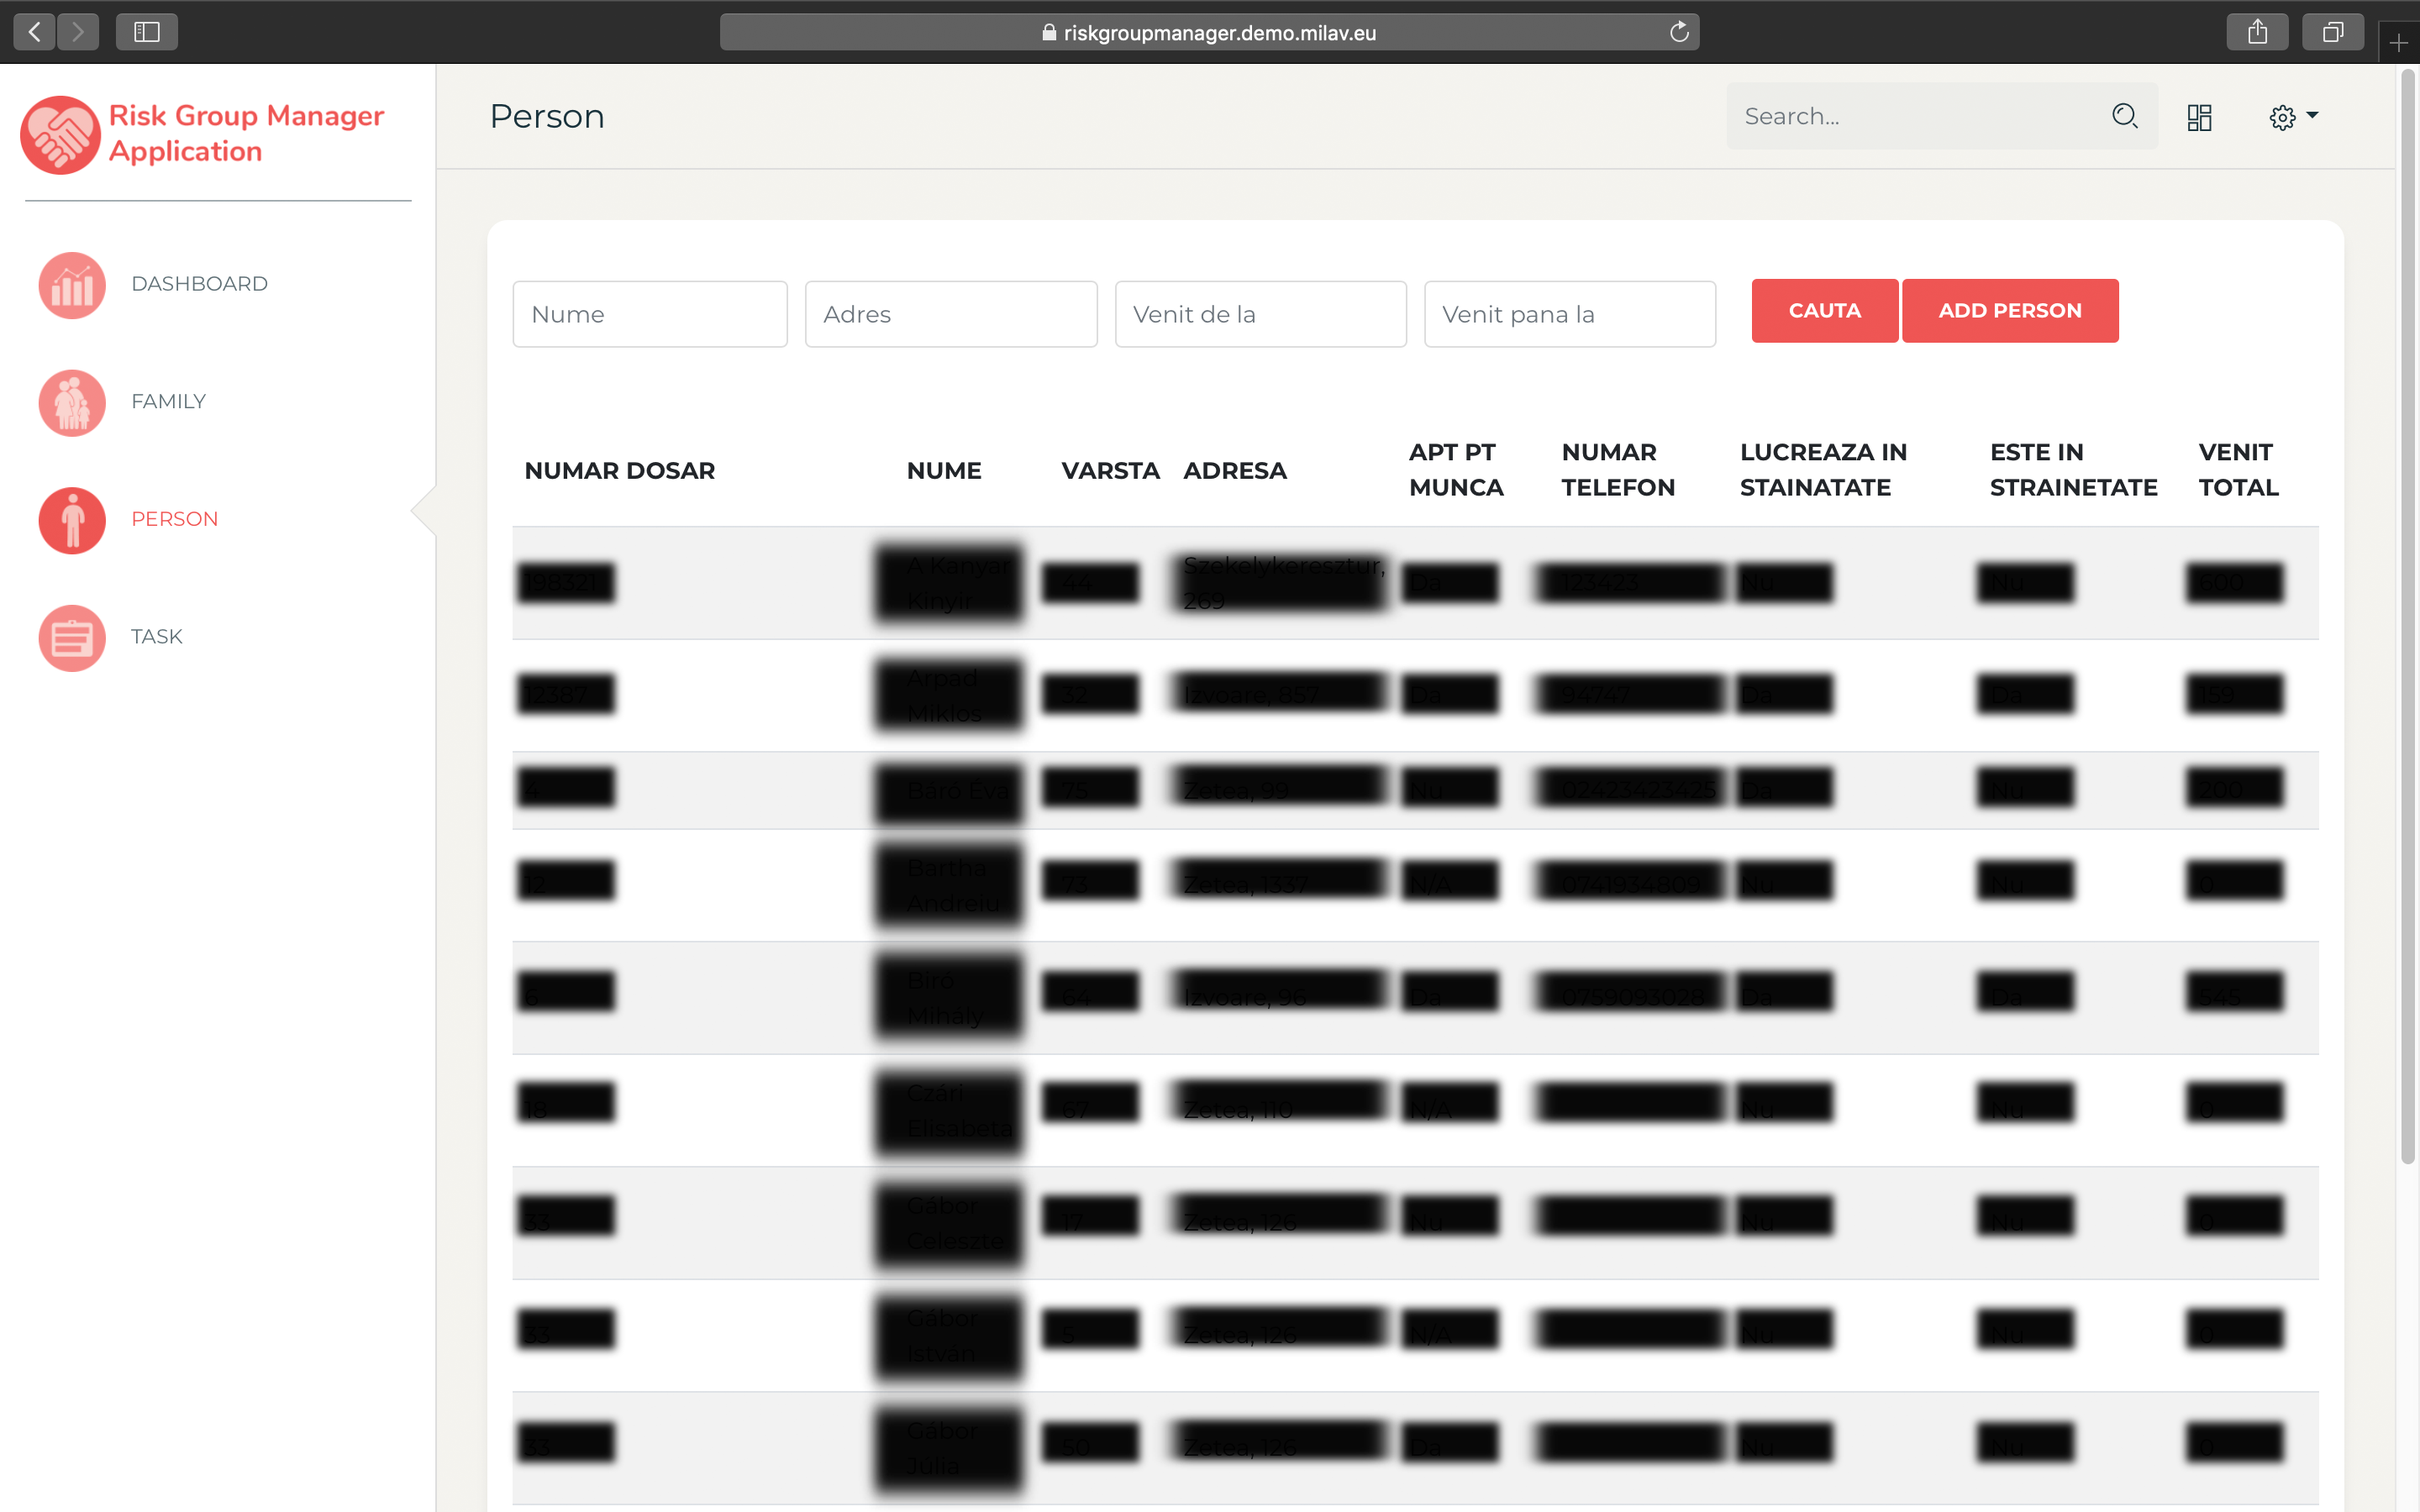Show all browser tabs overview
Image resolution: width=2420 pixels, height=1512 pixels.
pyautogui.click(x=2332, y=32)
